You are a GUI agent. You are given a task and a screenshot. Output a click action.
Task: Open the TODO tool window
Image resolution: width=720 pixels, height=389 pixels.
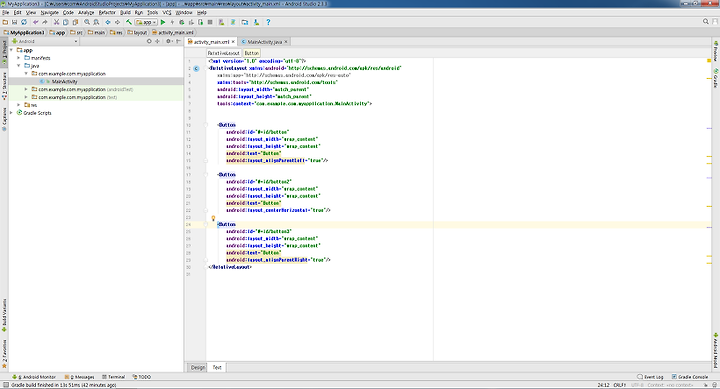tap(141, 377)
